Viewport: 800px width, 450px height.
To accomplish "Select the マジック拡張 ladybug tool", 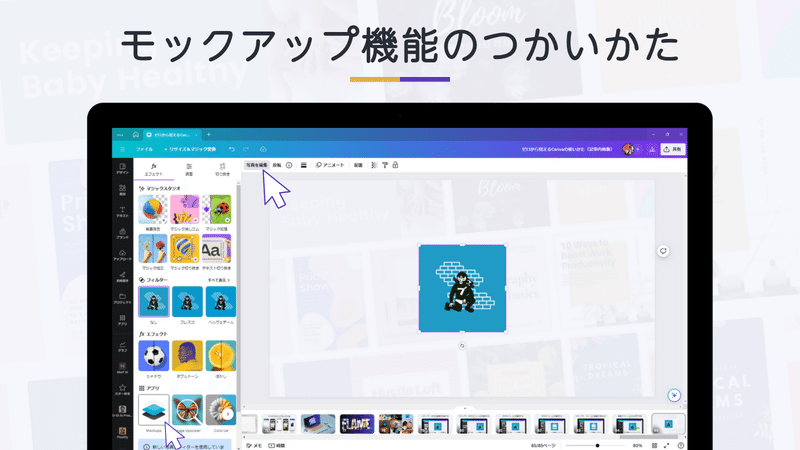I will 216,210.
